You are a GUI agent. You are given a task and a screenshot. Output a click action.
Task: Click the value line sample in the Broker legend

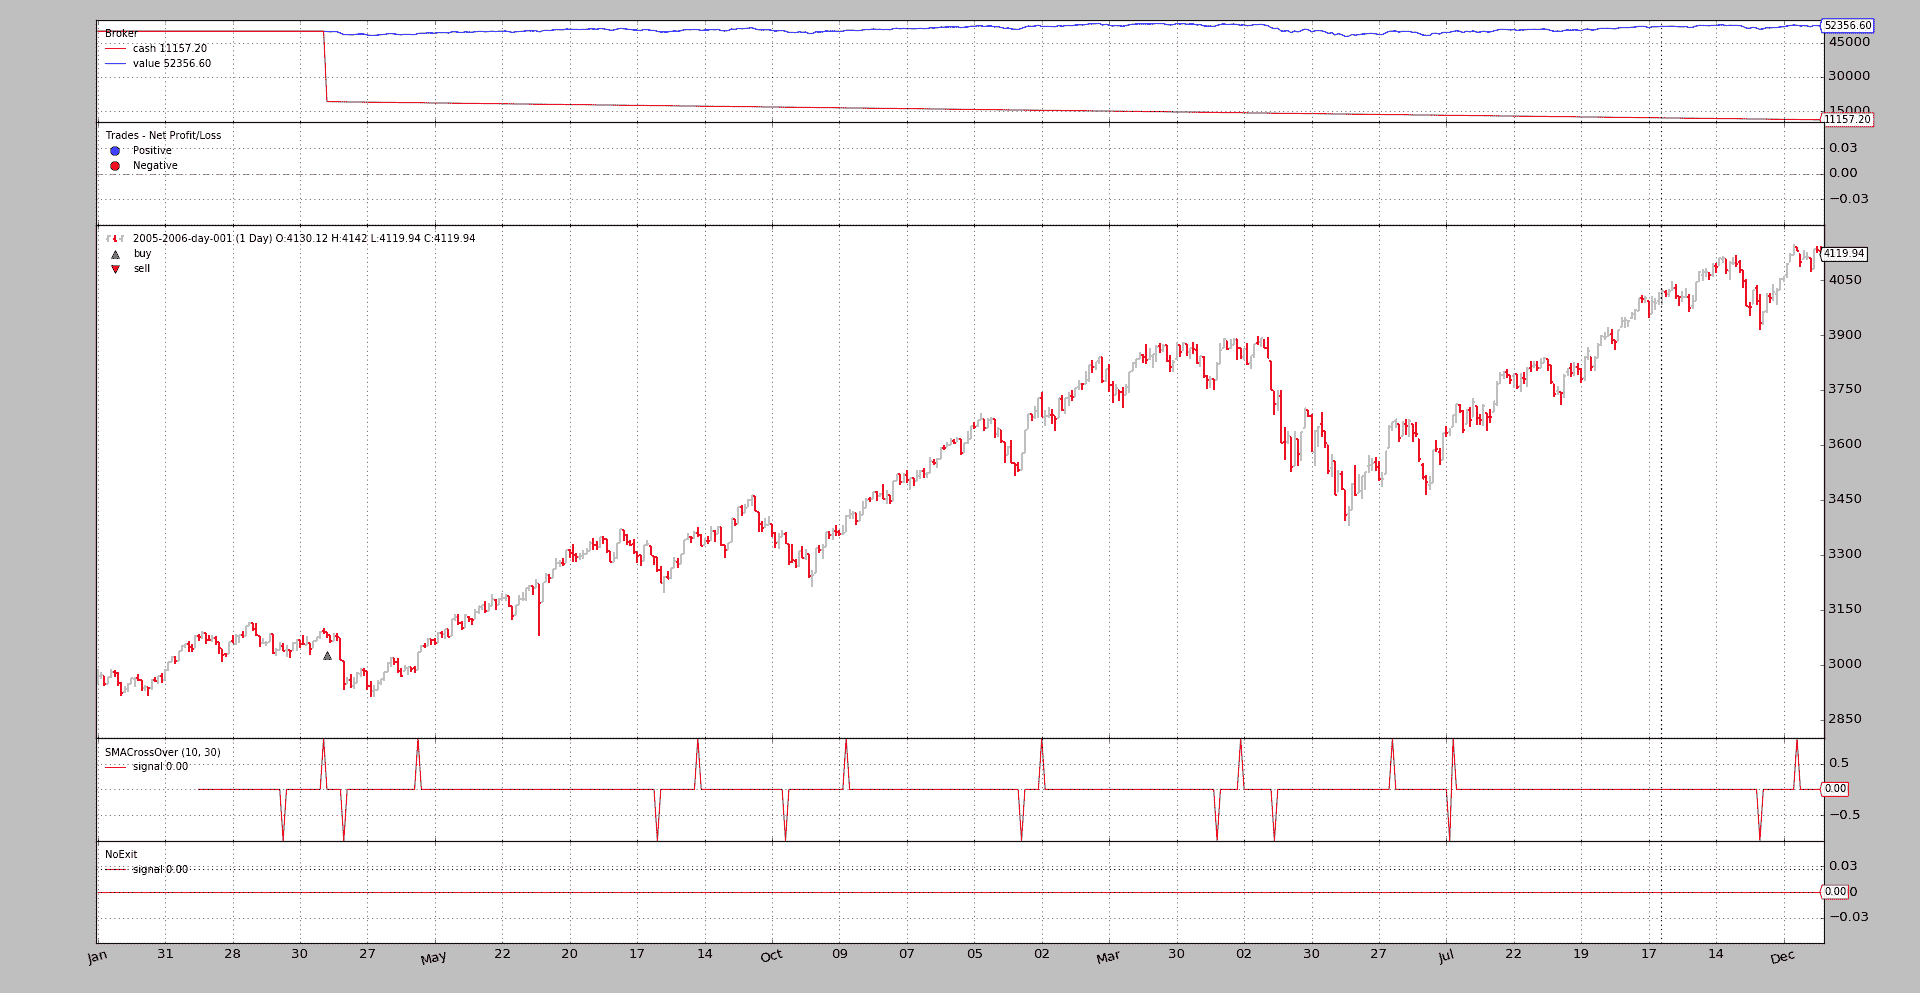tap(116, 64)
